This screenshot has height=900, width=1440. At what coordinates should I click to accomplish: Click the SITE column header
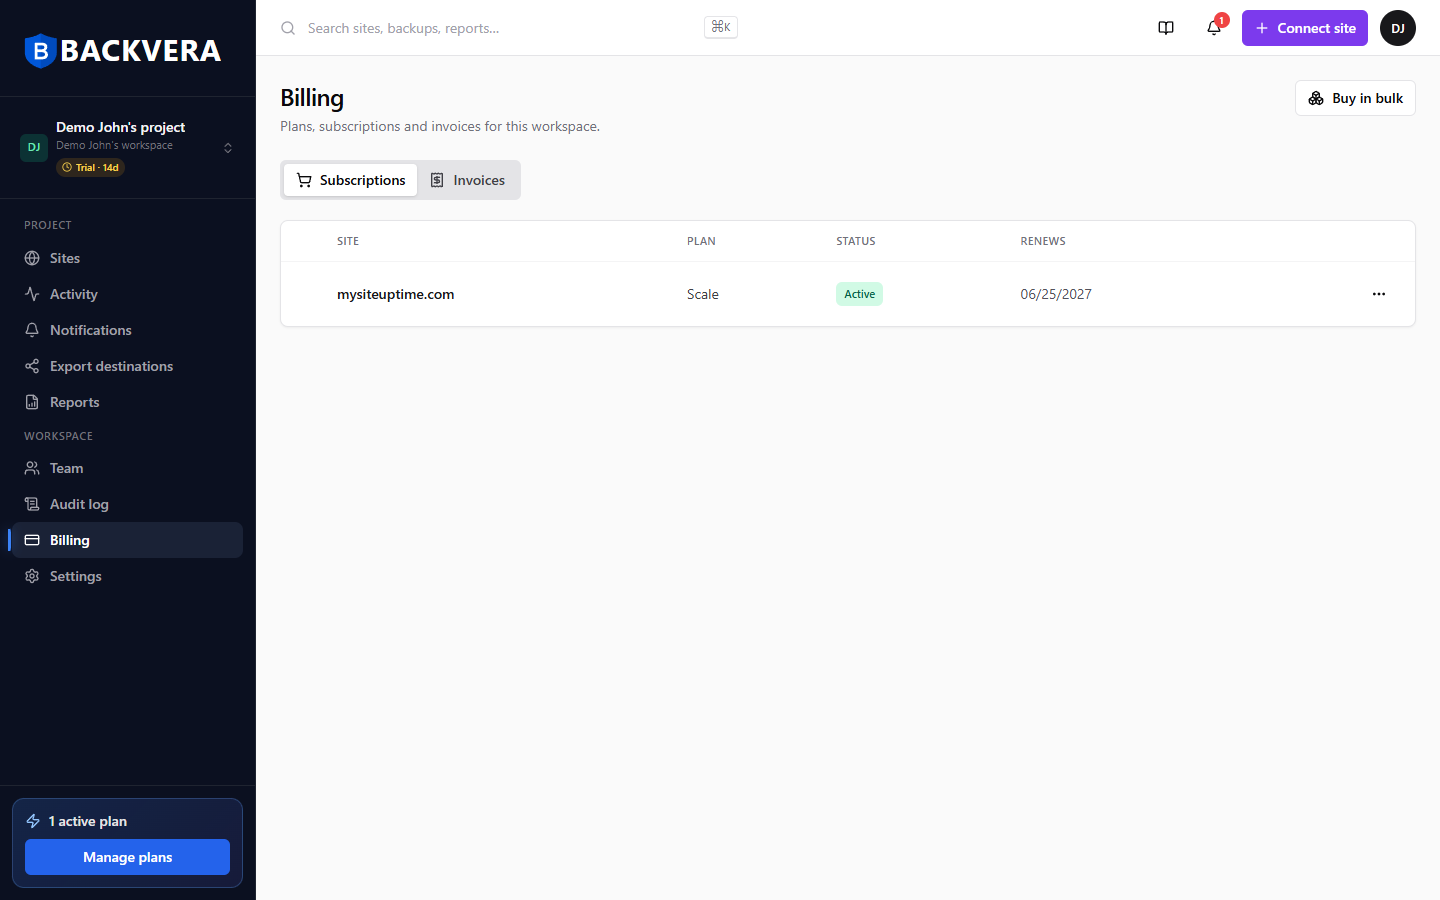tap(348, 241)
